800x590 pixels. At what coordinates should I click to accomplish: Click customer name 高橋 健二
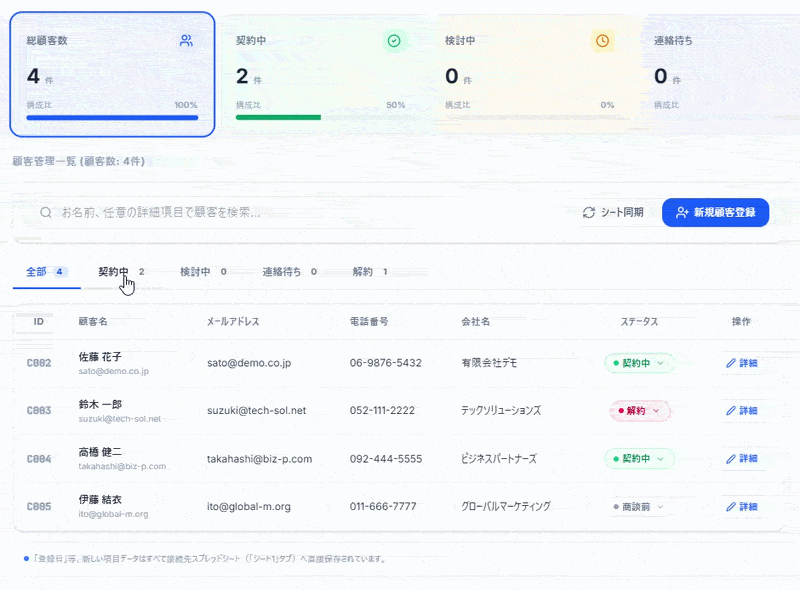click(100, 452)
